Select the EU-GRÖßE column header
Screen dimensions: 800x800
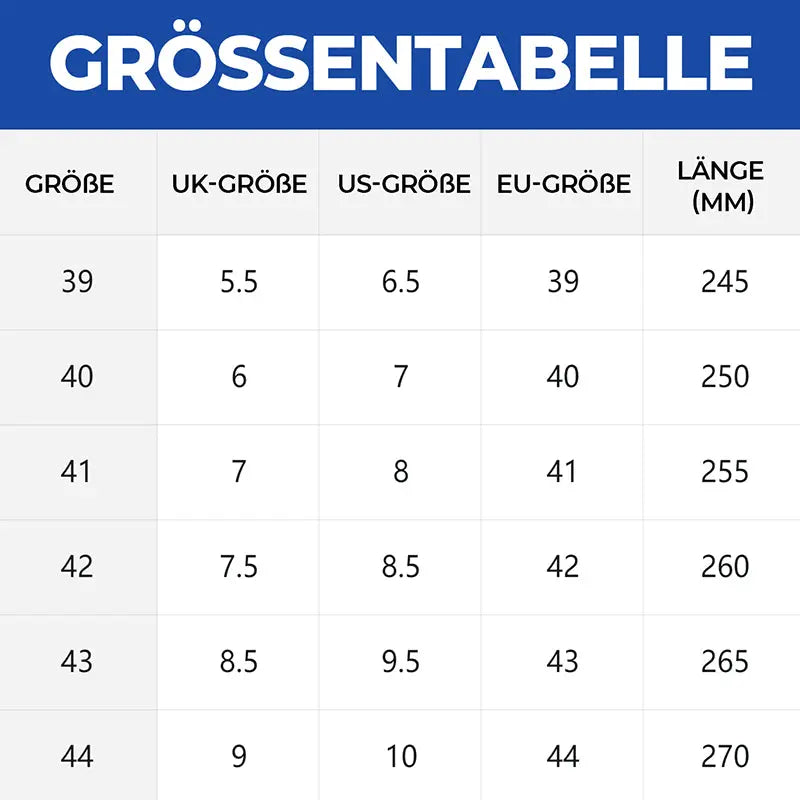coord(564,184)
